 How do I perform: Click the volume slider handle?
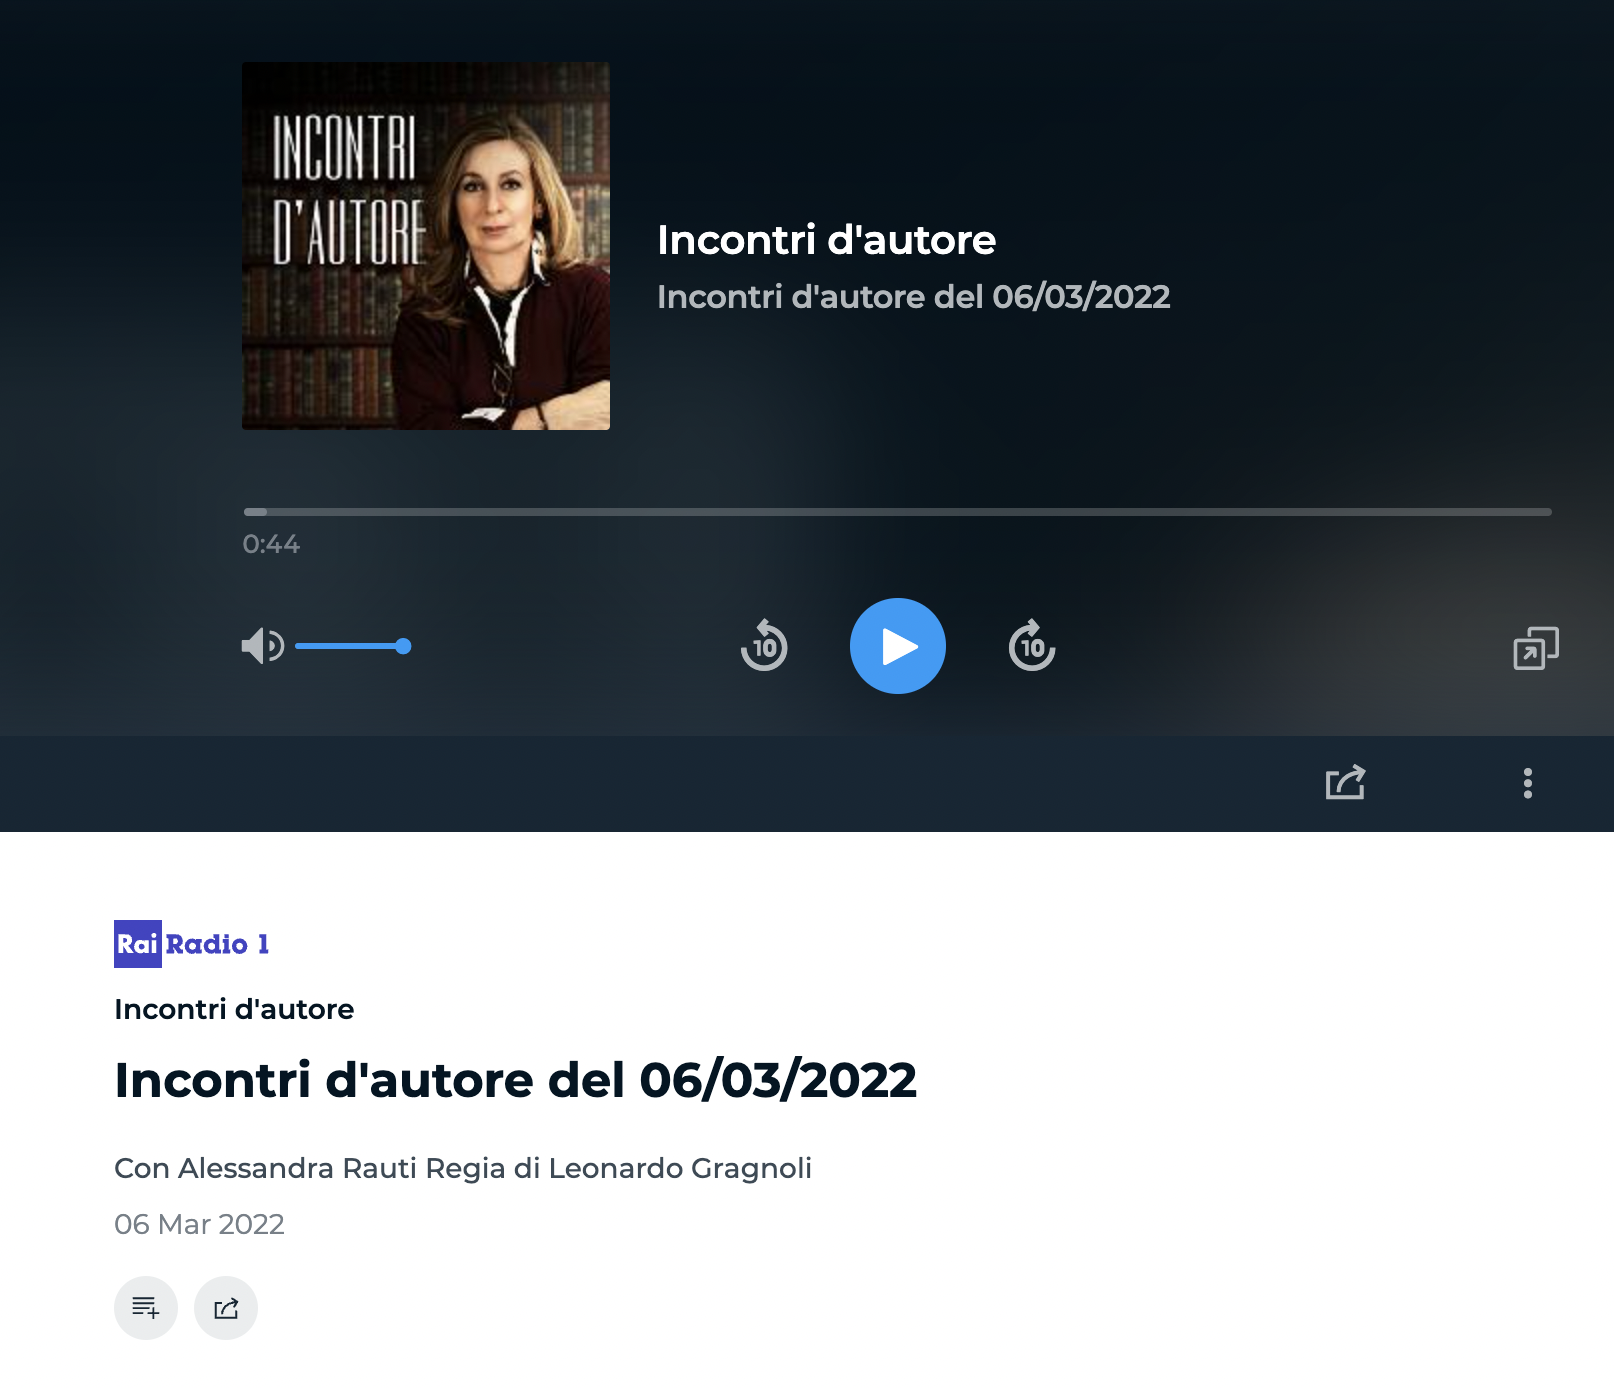click(403, 646)
